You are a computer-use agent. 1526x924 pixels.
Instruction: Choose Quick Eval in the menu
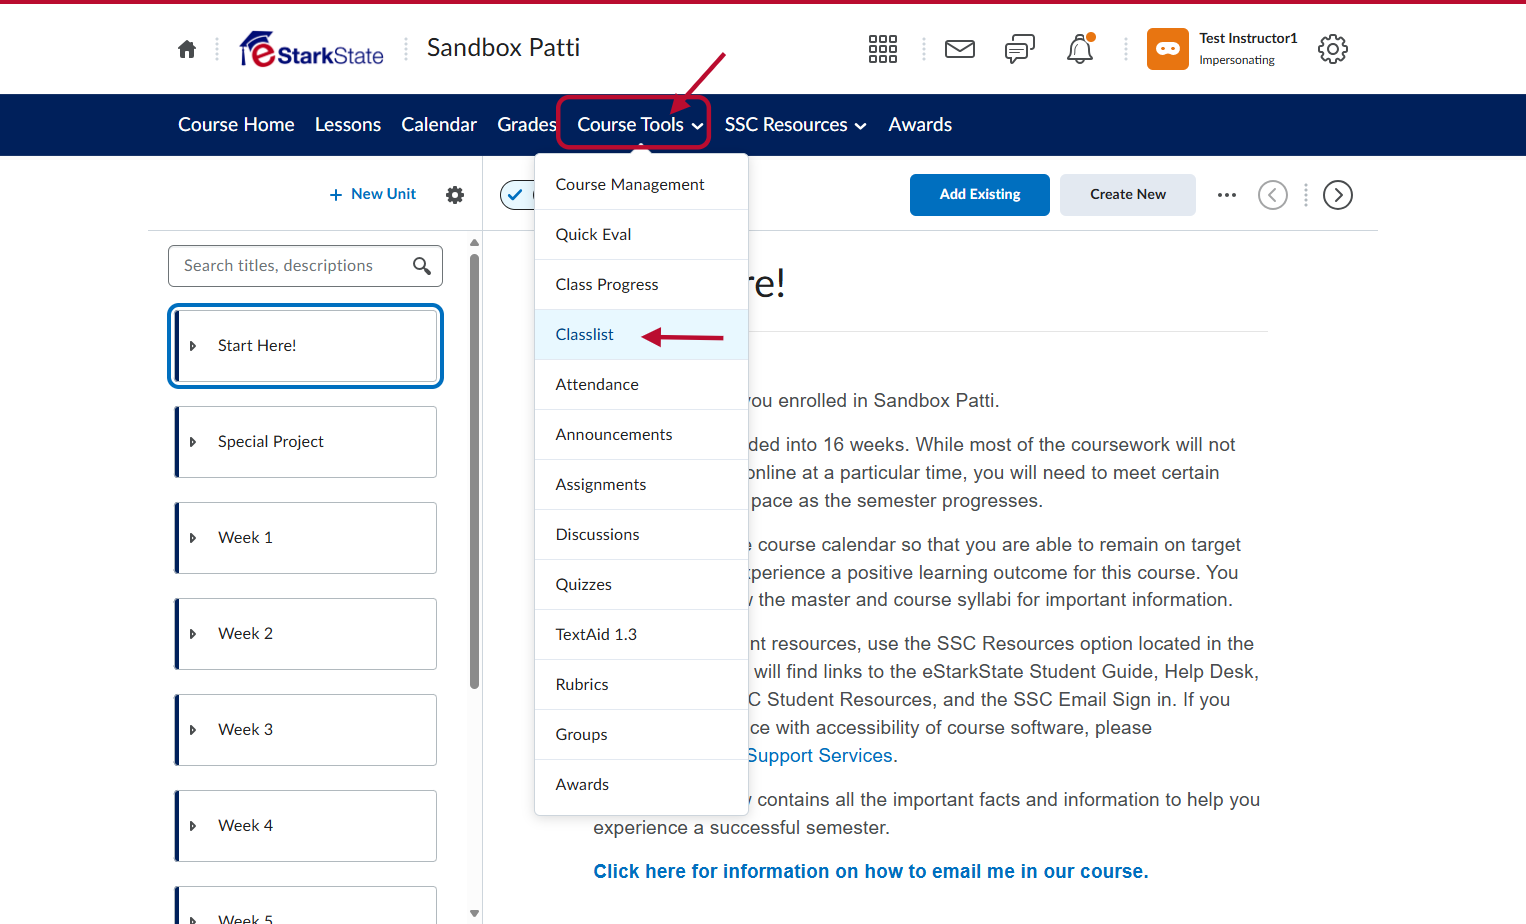pos(641,235)
